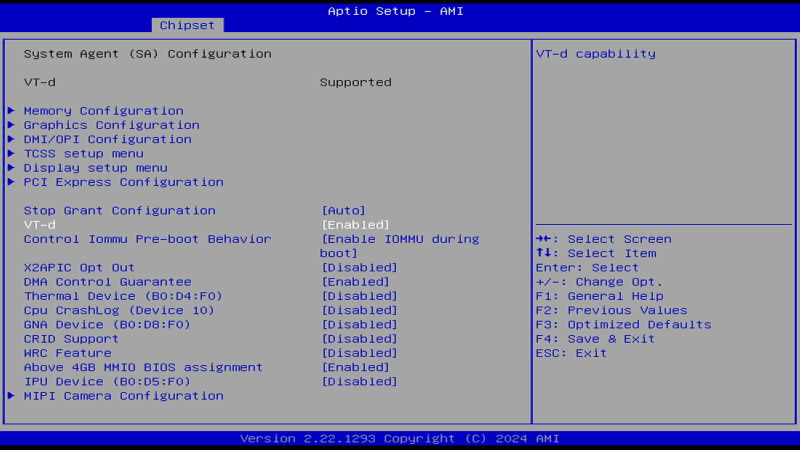Image resolution: width=800 pixels, height=450 pixels.
Task: Toggle DMA Control Guarantee [Enabled] value
Action: pos(355,282)
